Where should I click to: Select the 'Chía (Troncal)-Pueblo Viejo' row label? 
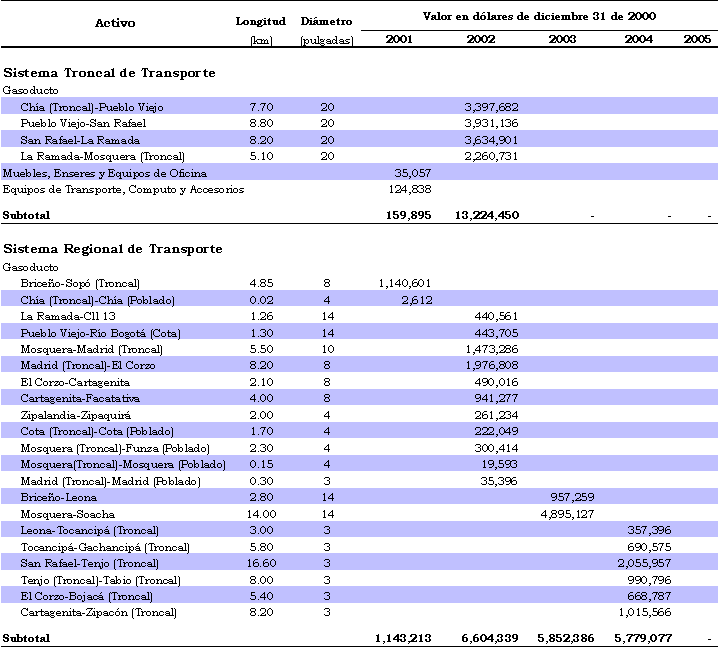pos(91,106)
